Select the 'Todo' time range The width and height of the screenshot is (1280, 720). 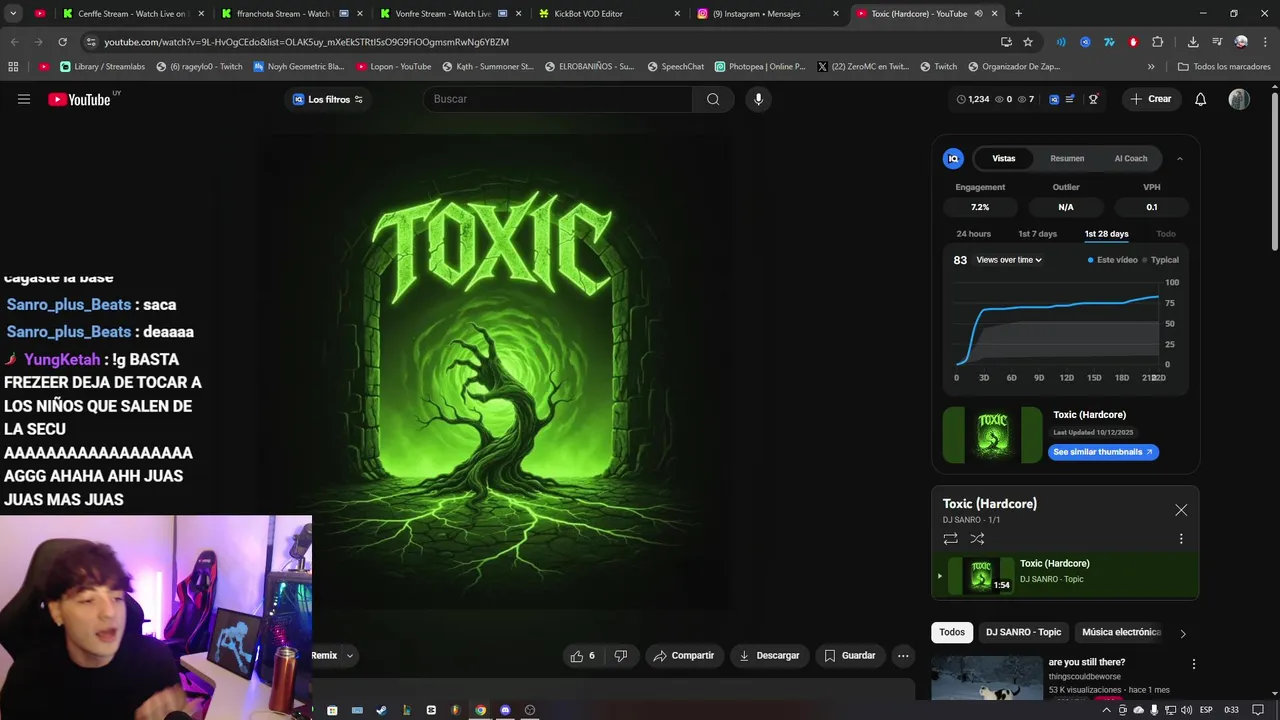[1166, 234]
